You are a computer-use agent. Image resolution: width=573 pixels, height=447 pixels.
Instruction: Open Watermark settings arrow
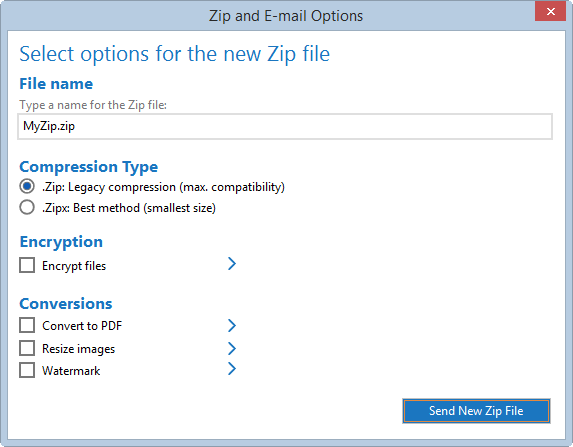click(232, 369)
